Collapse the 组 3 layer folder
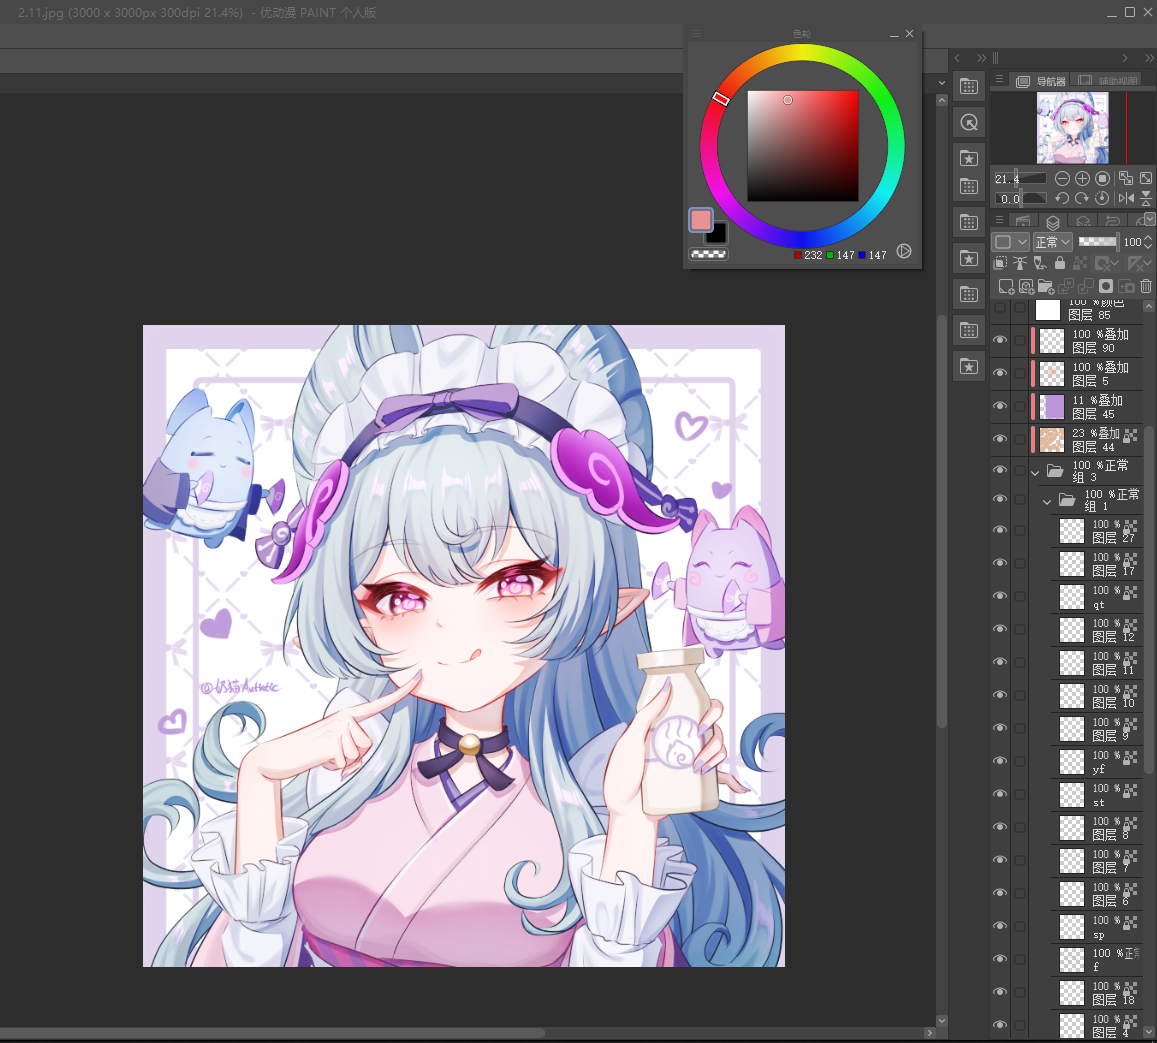 tap(1035, 472)
